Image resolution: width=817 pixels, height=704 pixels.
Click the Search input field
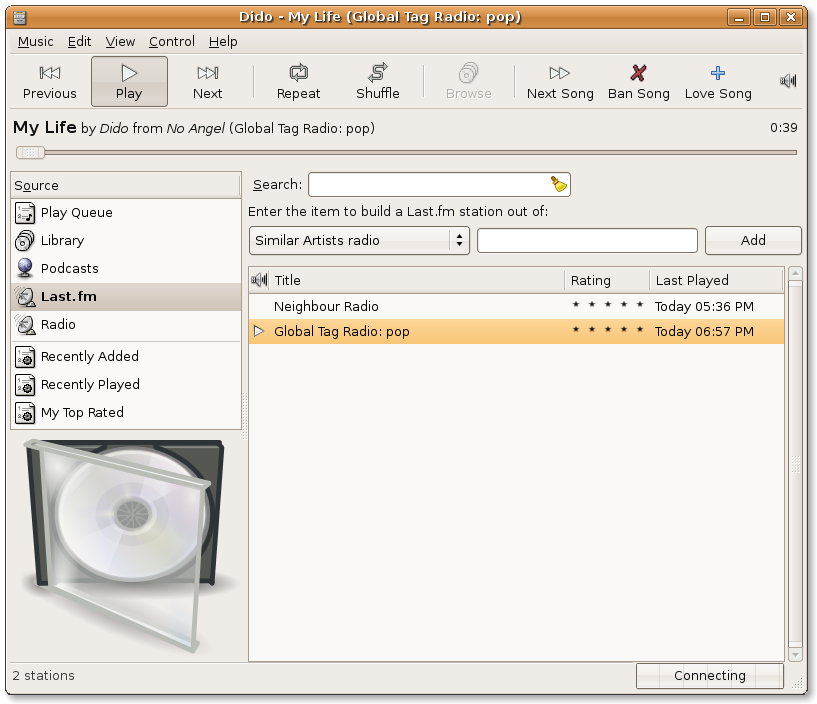click(x=439, y=184)
